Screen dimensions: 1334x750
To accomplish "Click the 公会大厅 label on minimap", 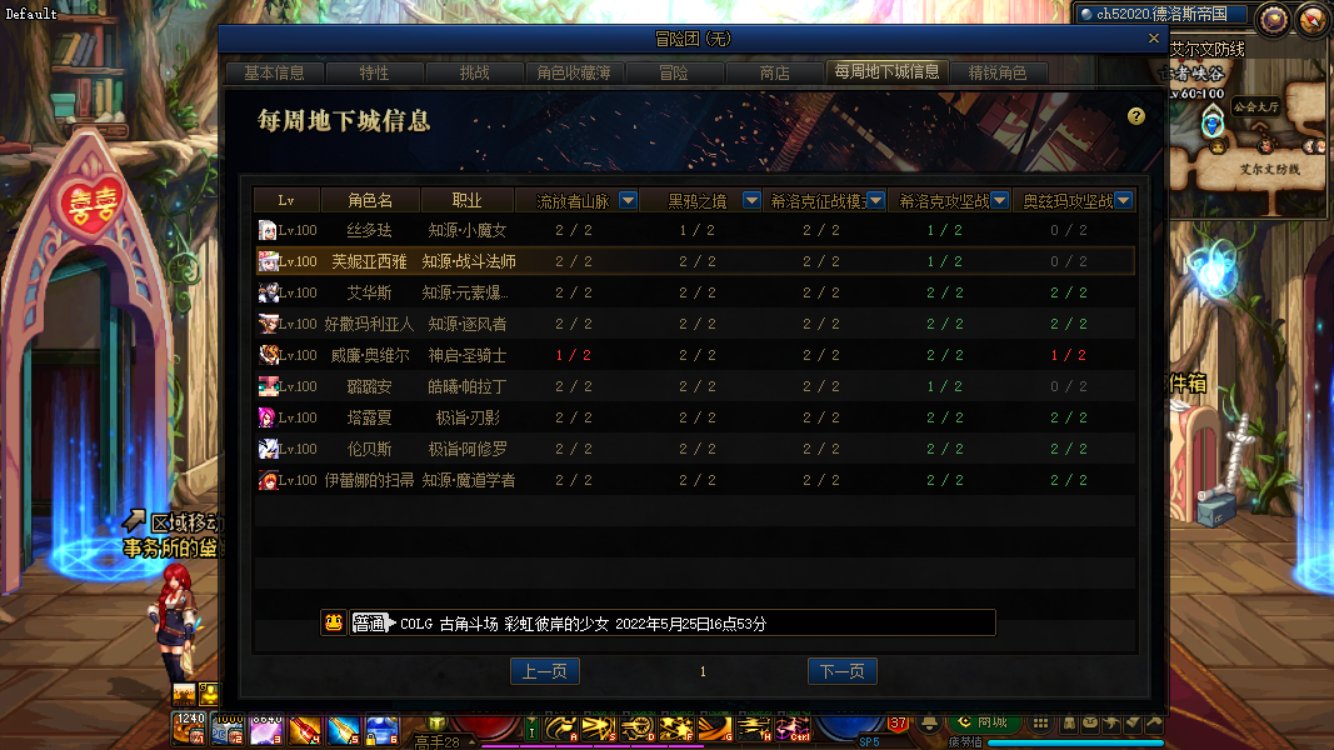I will (1257, 105).
